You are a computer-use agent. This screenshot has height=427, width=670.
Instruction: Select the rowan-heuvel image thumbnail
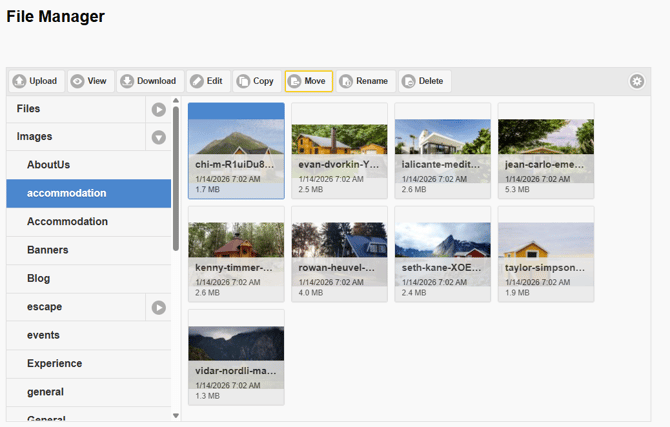pos(339,254)
